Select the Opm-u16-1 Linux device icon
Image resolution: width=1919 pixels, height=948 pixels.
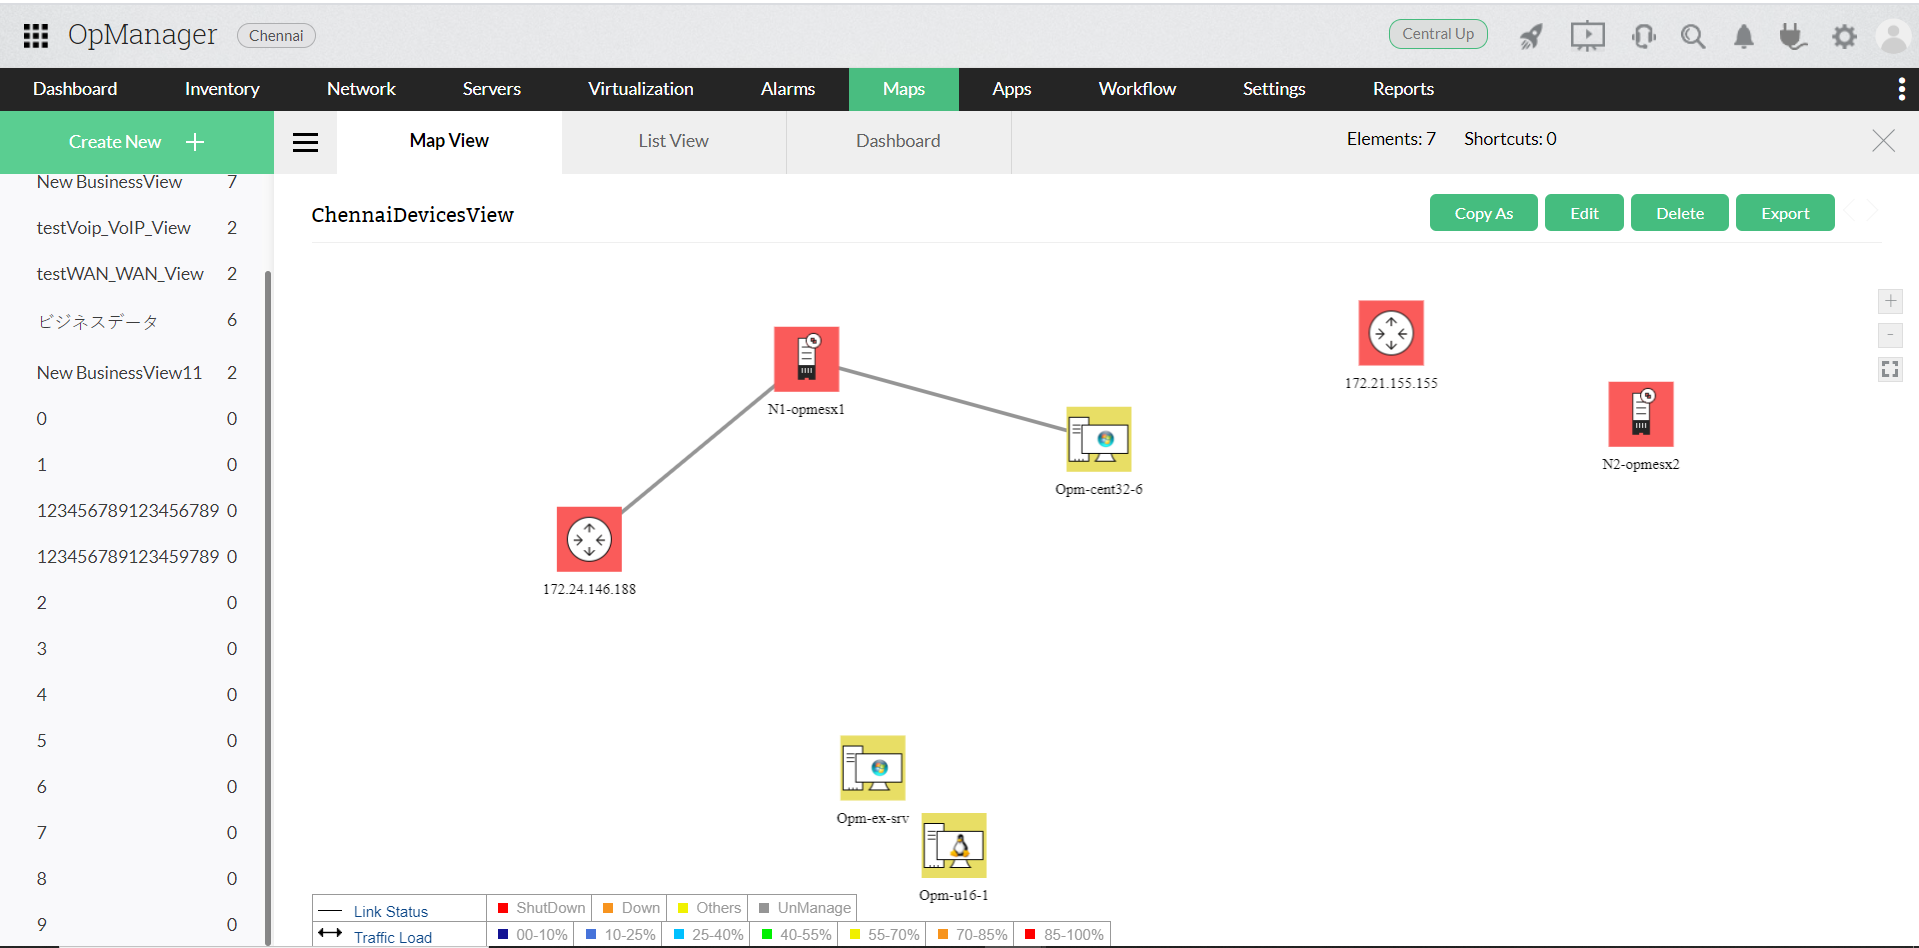coord(954,845)
